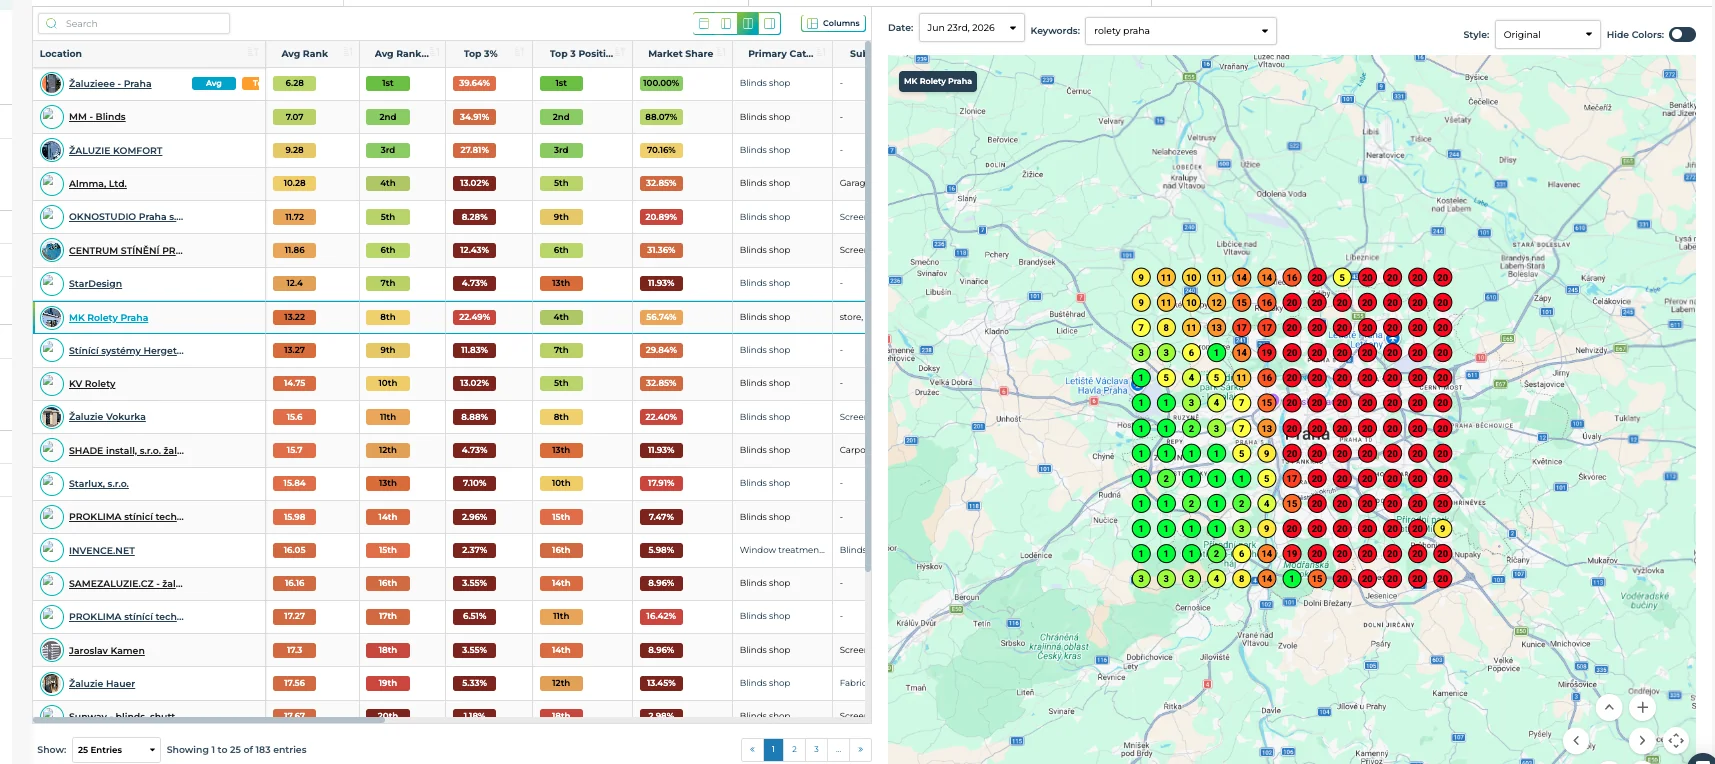Toggle the Hide Colors switch
Screen dimensions: 1715x764
[x=1682, y=34]
